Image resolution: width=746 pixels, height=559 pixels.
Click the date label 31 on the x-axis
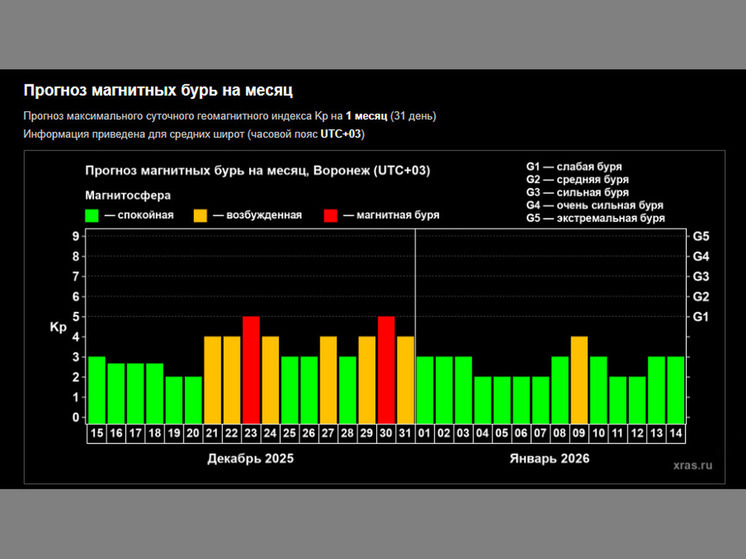coord(405,432)
